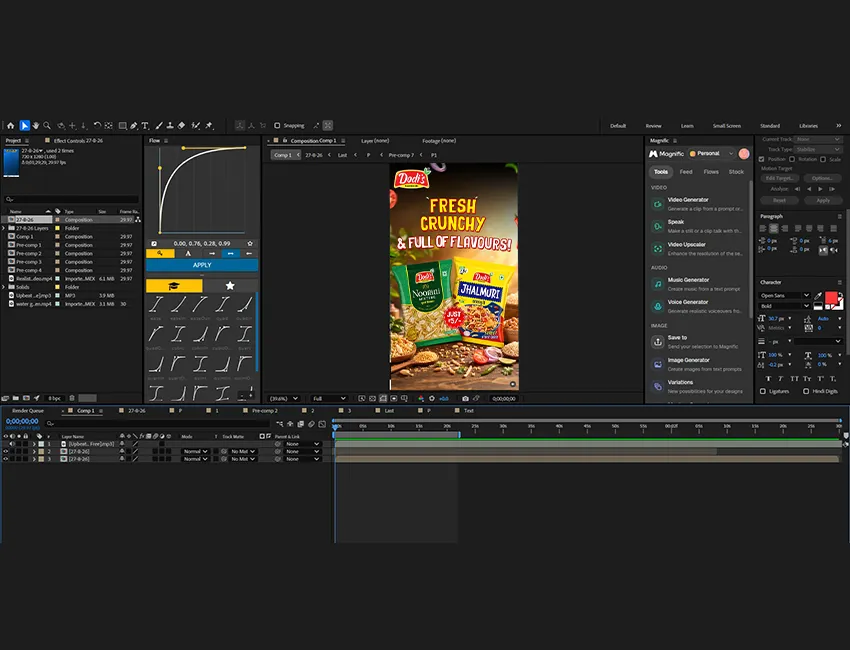Toggle the Position checkbox in Tracker
850x650 pixels.
pyautogui.click(x=761, y=159)
